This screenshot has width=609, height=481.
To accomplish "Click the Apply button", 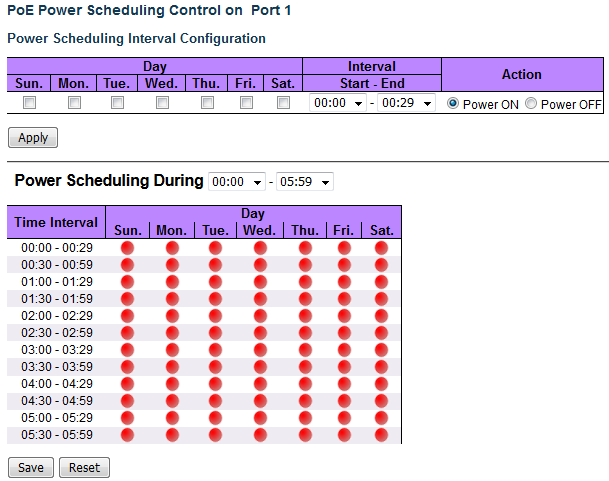I will 33,138.
